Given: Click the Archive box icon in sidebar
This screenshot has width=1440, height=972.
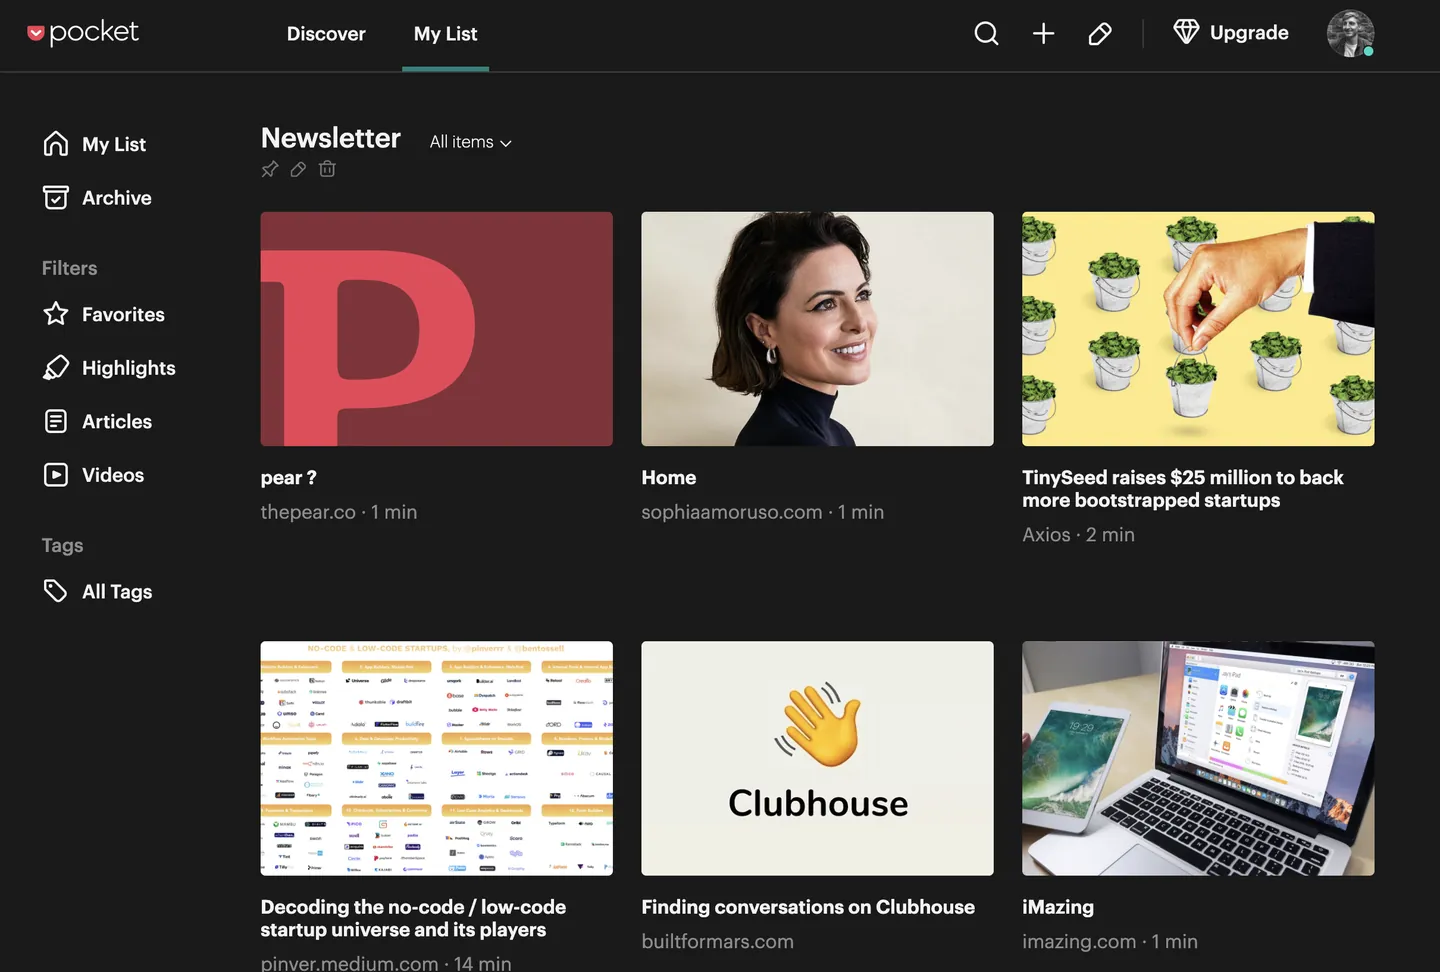Looking at the screenshot, I should (x=56, y=197).
